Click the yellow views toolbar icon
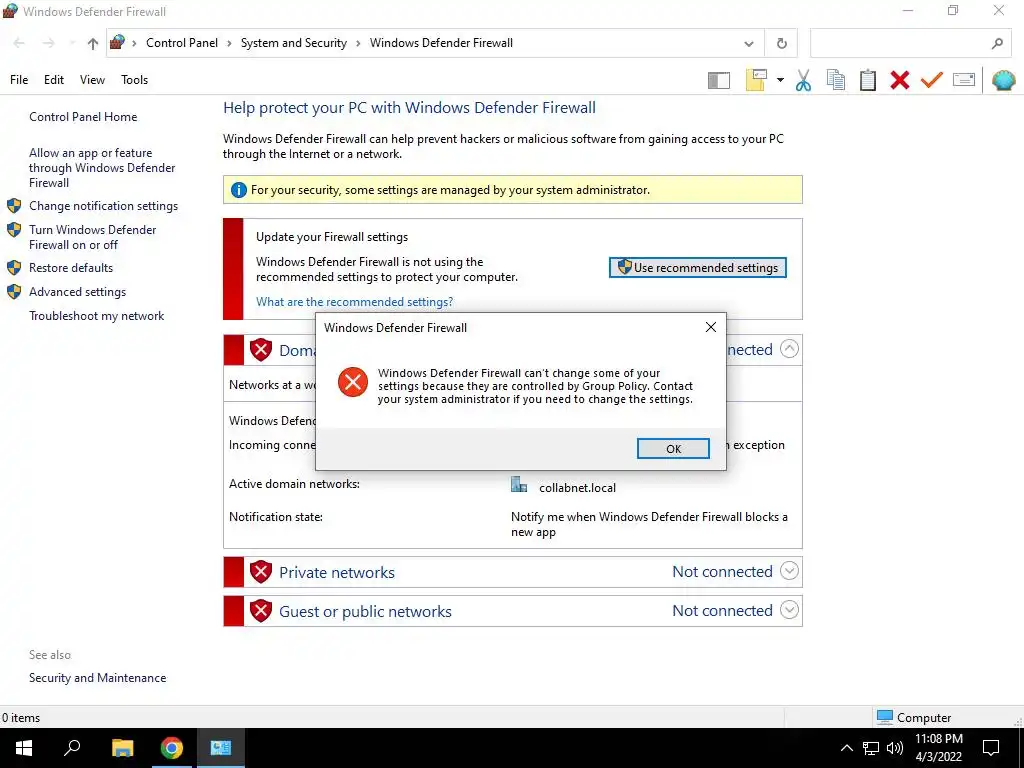This screenshot has width=1024, height=768. point(756,80)
